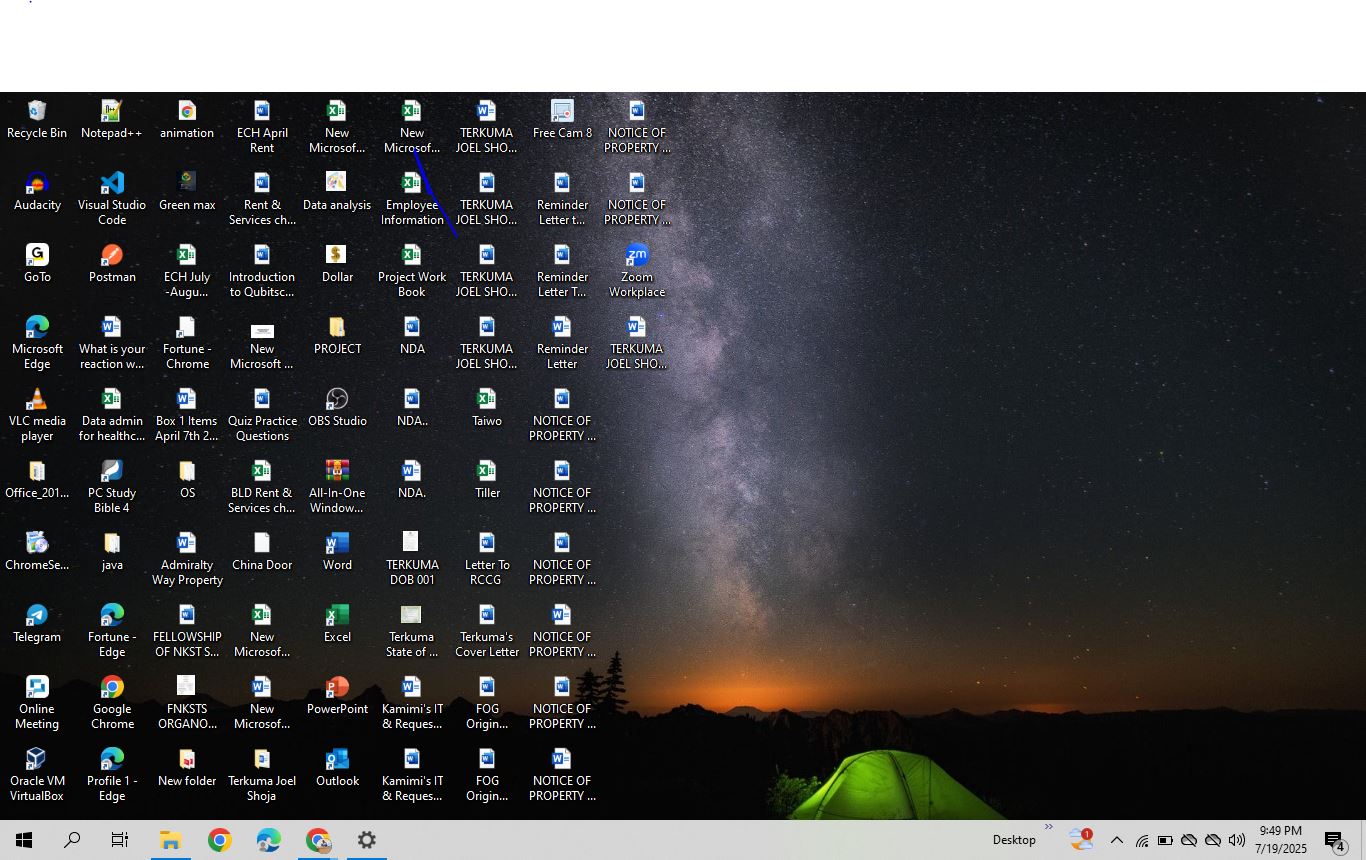Open the Windows Start menu

pyautogui.click(x=24, y=840)
